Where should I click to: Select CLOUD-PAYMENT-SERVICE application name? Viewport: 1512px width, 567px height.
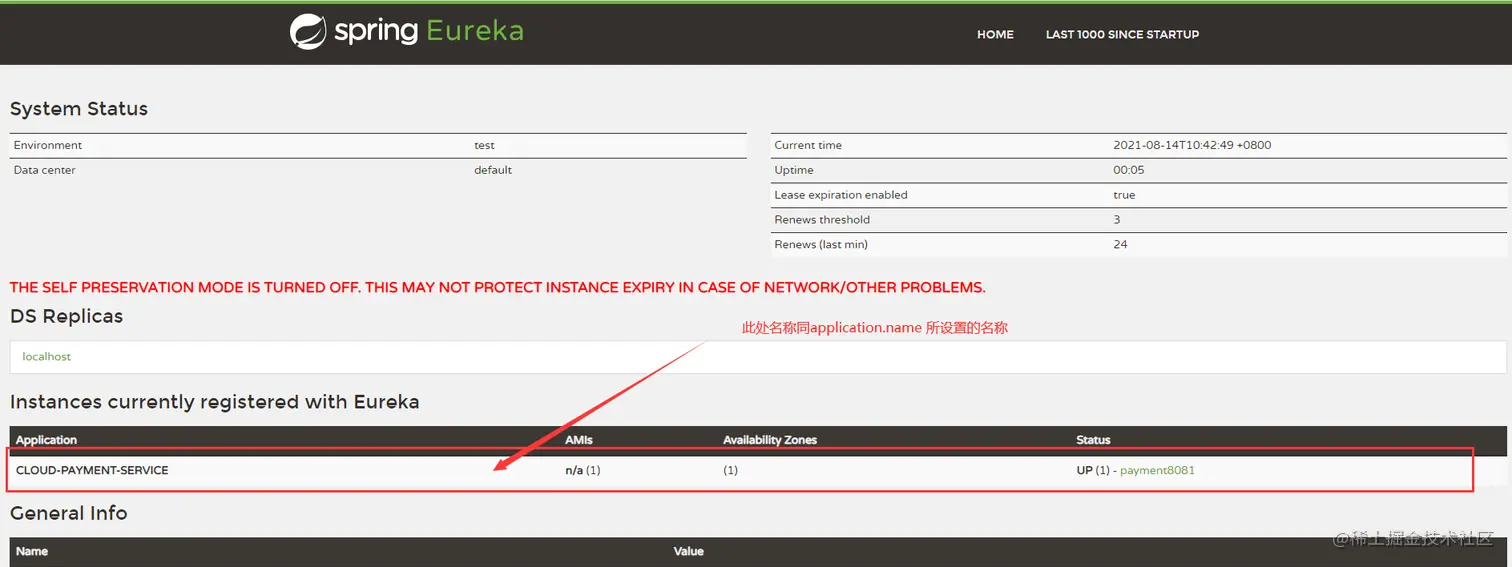click(92, 470)
